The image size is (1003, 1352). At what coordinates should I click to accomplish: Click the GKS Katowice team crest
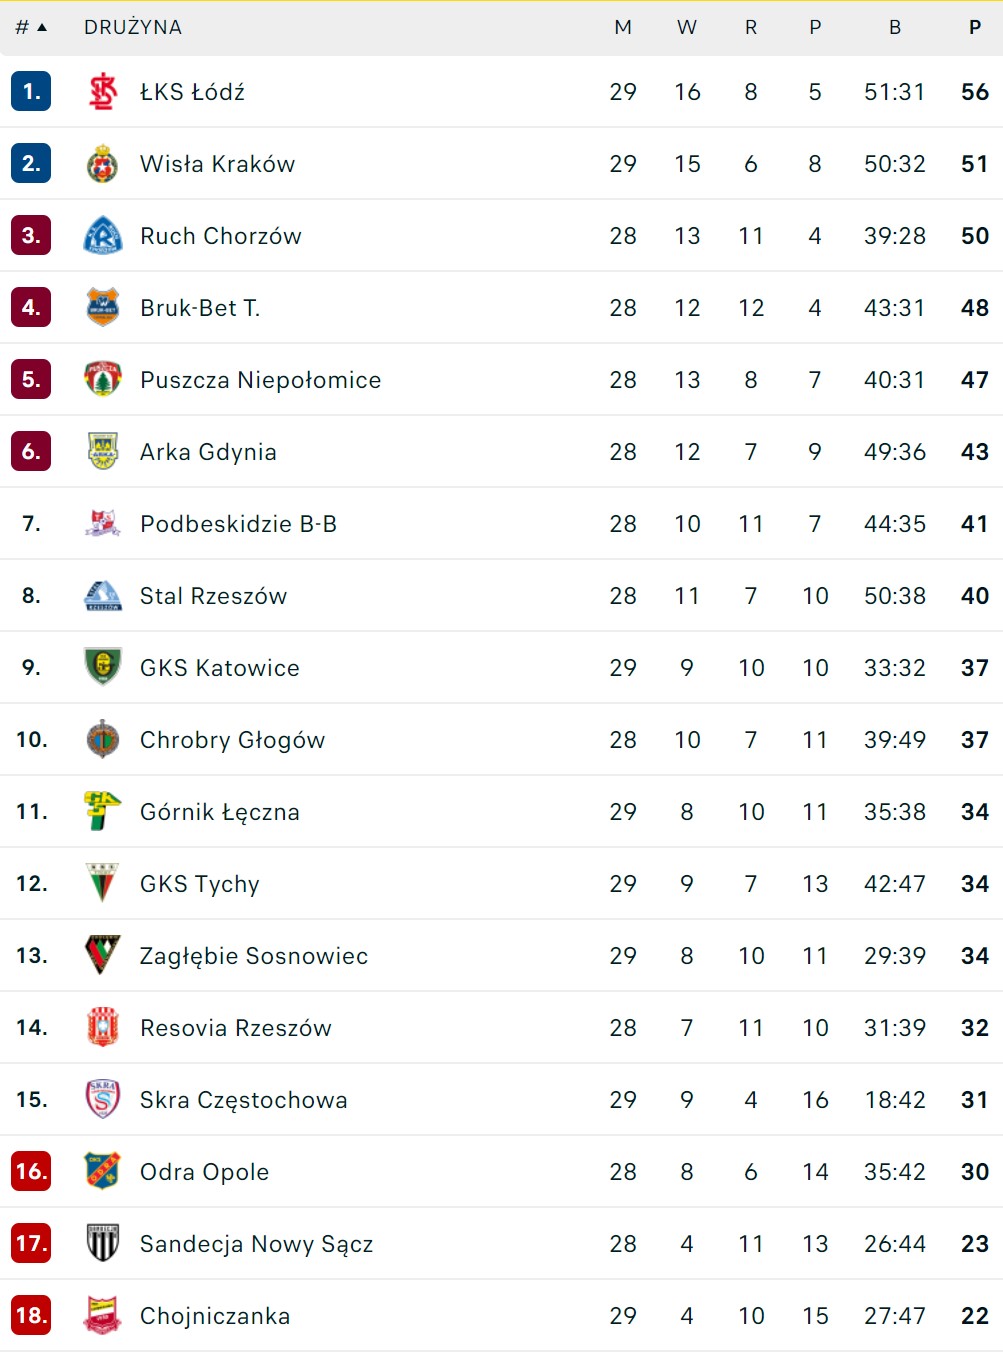pyautogui.click(x=103, y=668)
